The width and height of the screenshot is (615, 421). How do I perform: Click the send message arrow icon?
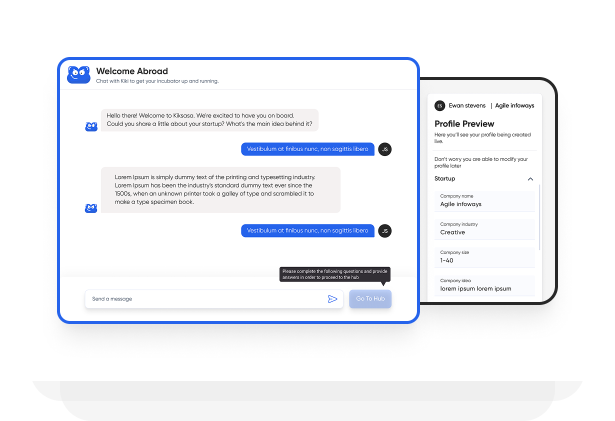point(332,299)
